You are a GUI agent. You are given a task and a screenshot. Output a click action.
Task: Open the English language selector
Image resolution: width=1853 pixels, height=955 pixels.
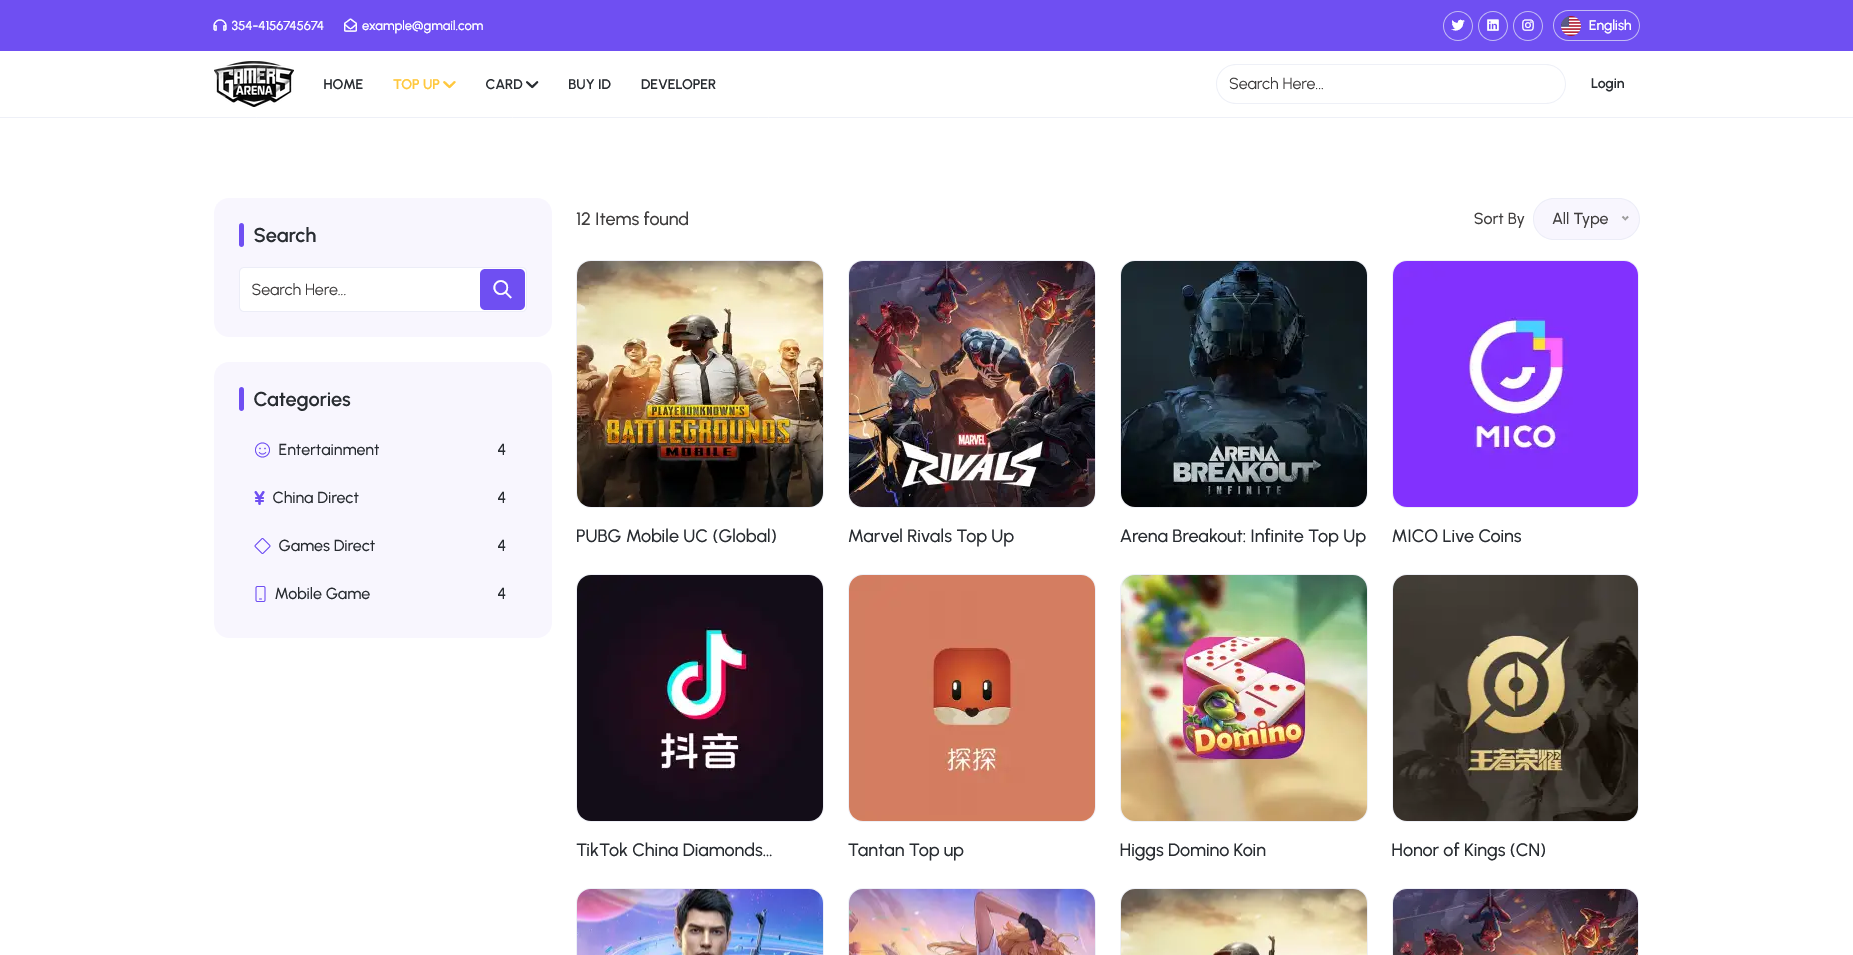[x=1596, y=26]
